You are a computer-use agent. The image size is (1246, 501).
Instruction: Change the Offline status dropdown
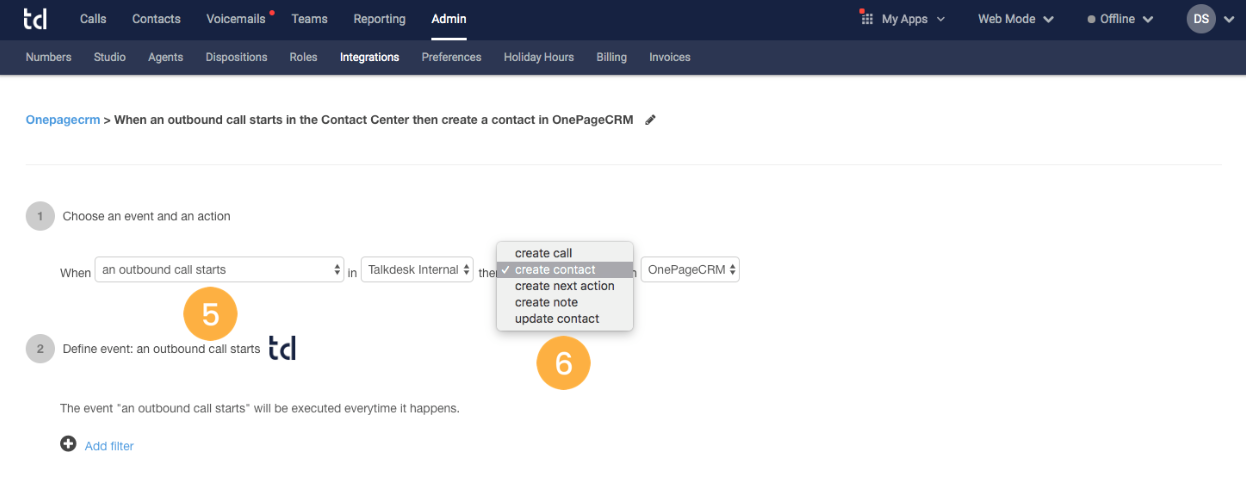tap(1120, 19)
